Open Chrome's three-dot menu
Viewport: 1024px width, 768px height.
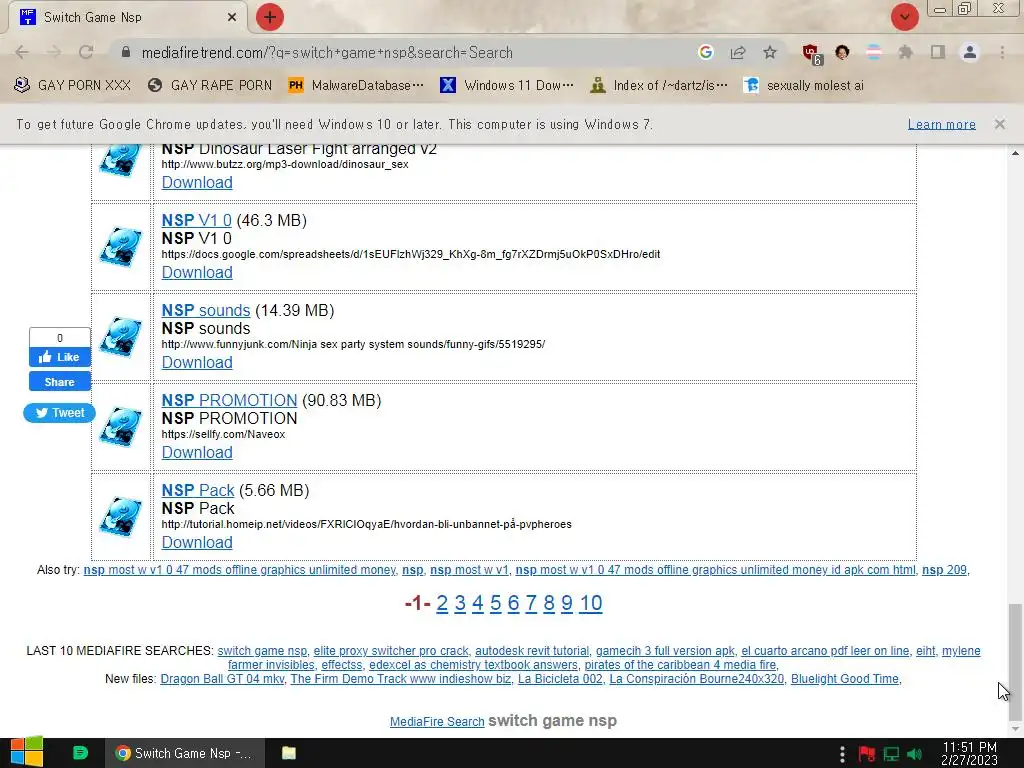pyautogui.click(x=1002, y=52)
